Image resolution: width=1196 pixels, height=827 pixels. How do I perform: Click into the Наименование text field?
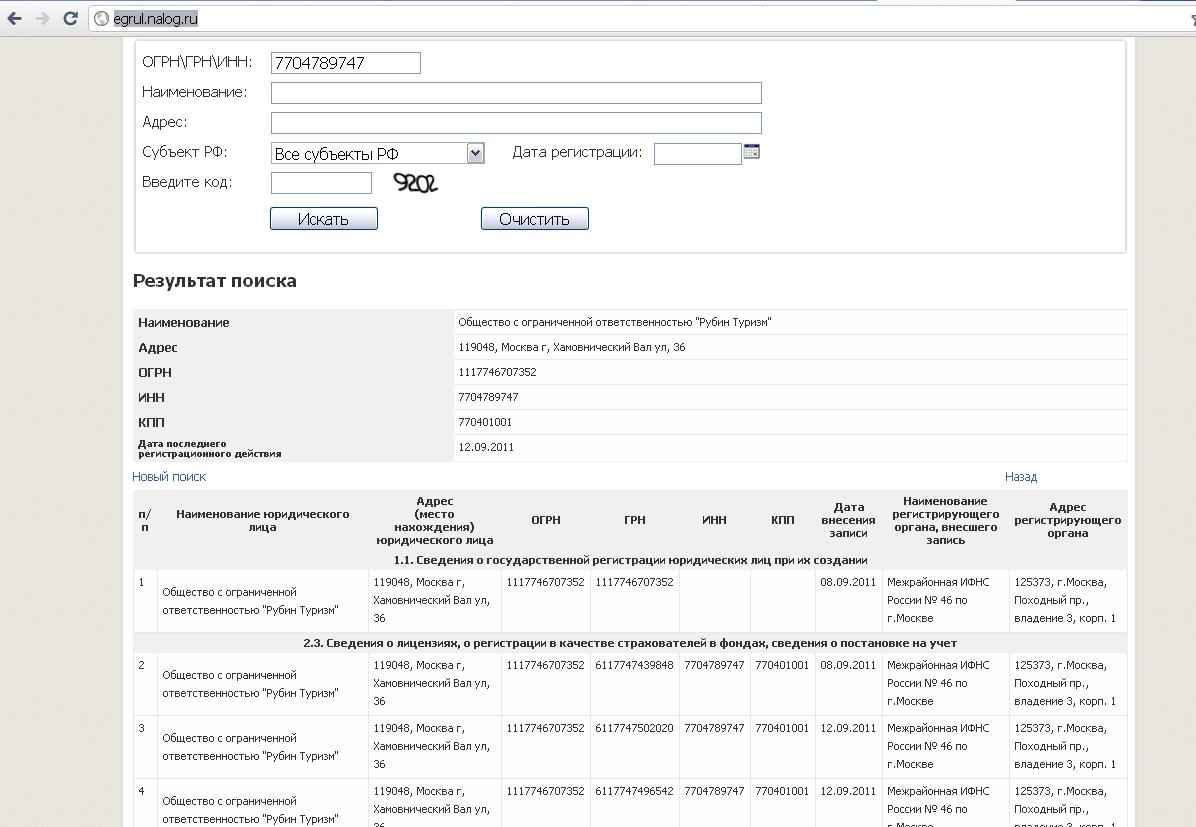(x=516, y=93)
